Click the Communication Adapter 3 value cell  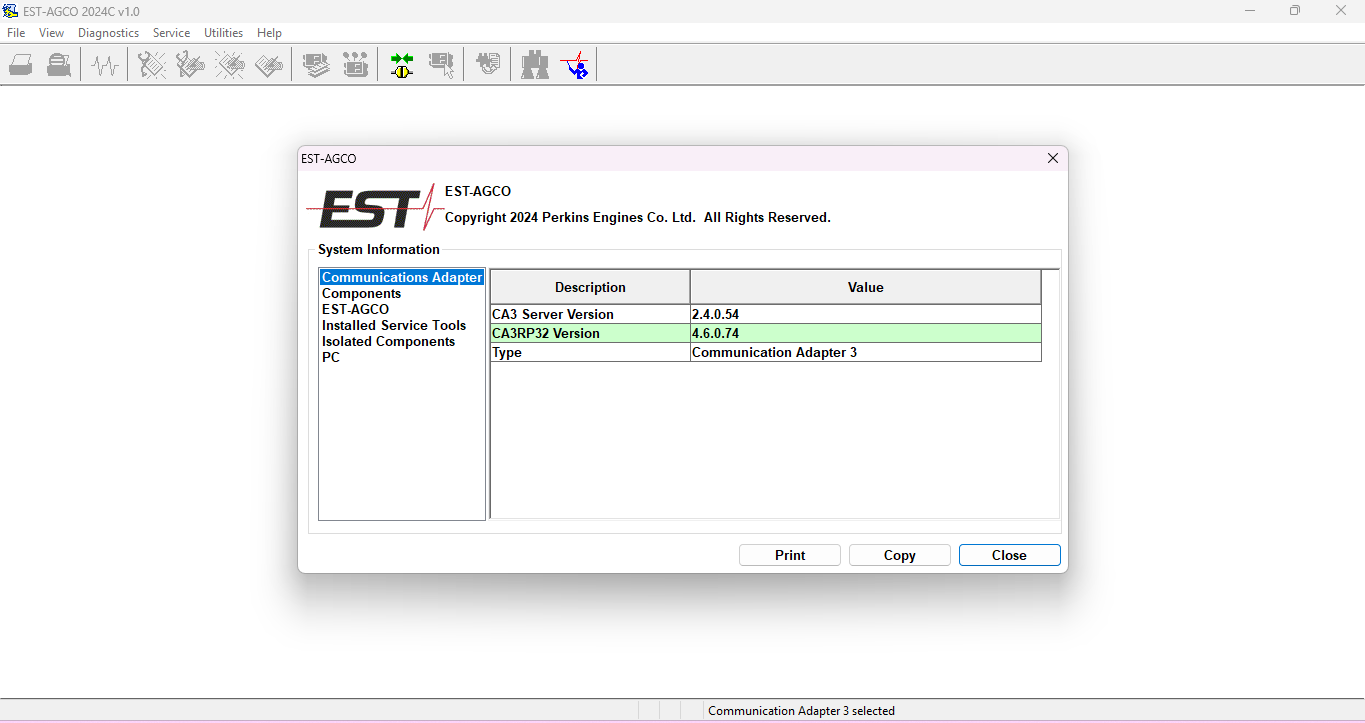866,352
